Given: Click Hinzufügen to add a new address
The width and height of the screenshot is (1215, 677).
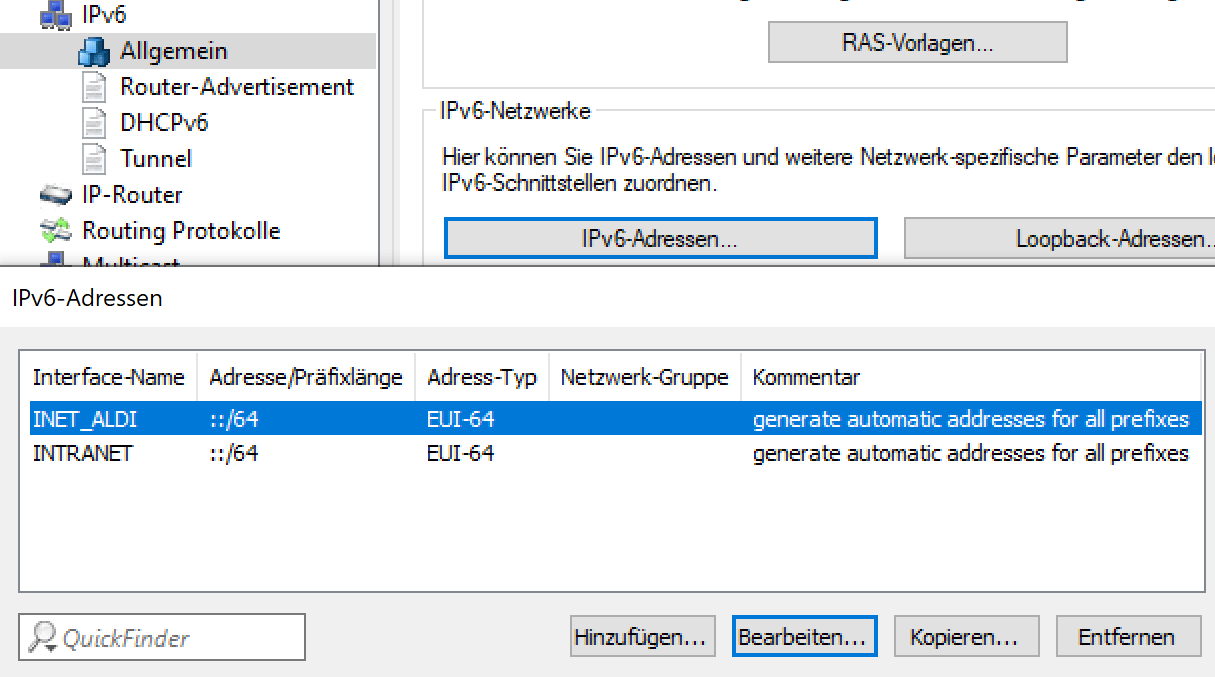Looking at the screenshot, I should (x=643, y=636).
